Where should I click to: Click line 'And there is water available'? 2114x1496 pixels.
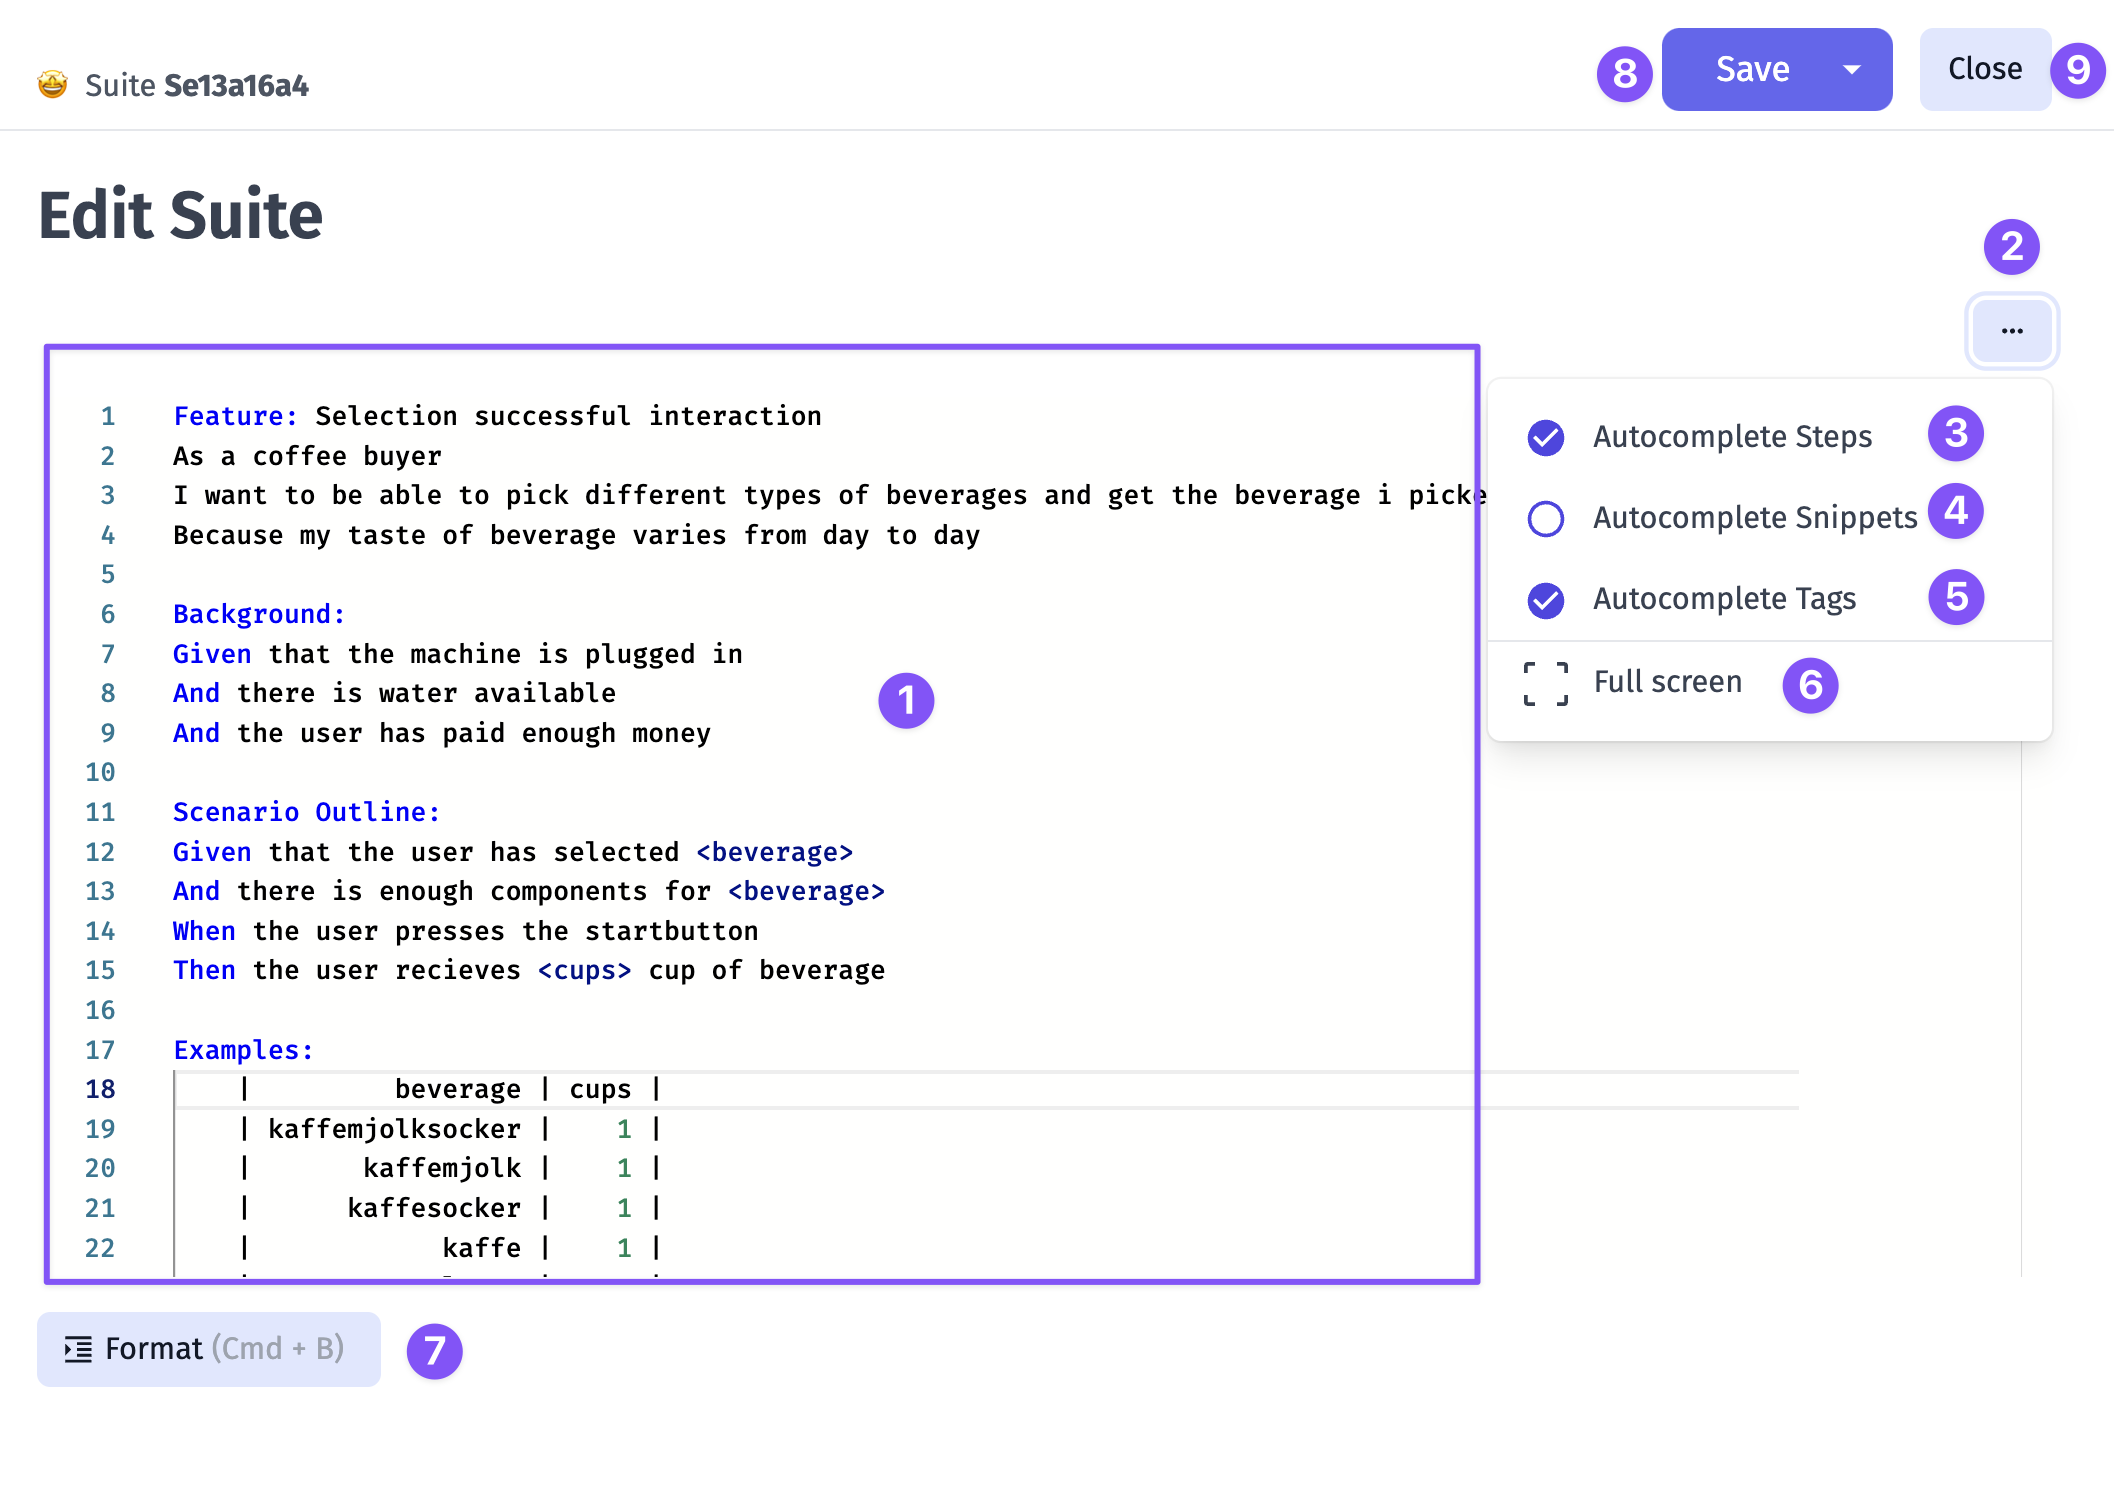[394, 693]
